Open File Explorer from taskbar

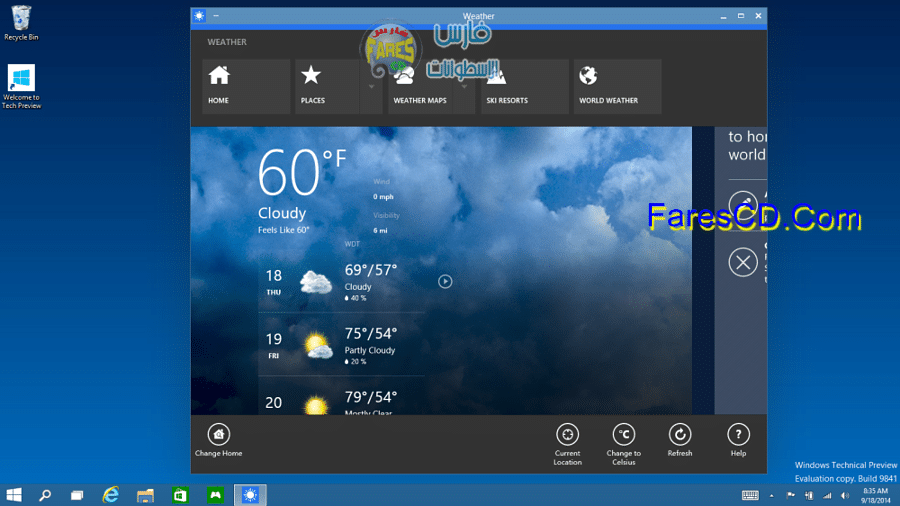(145, 495)
